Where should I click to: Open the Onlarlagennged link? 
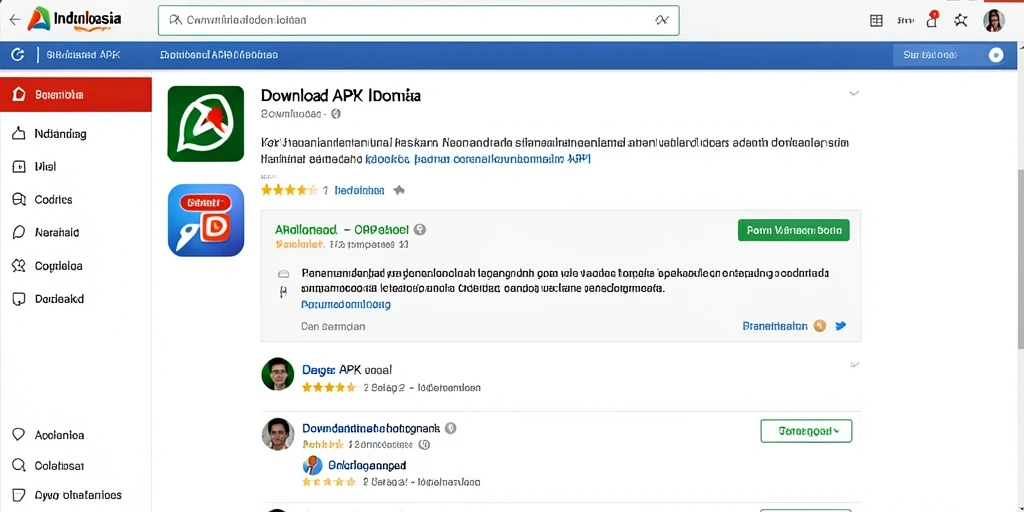click(367, 466)
